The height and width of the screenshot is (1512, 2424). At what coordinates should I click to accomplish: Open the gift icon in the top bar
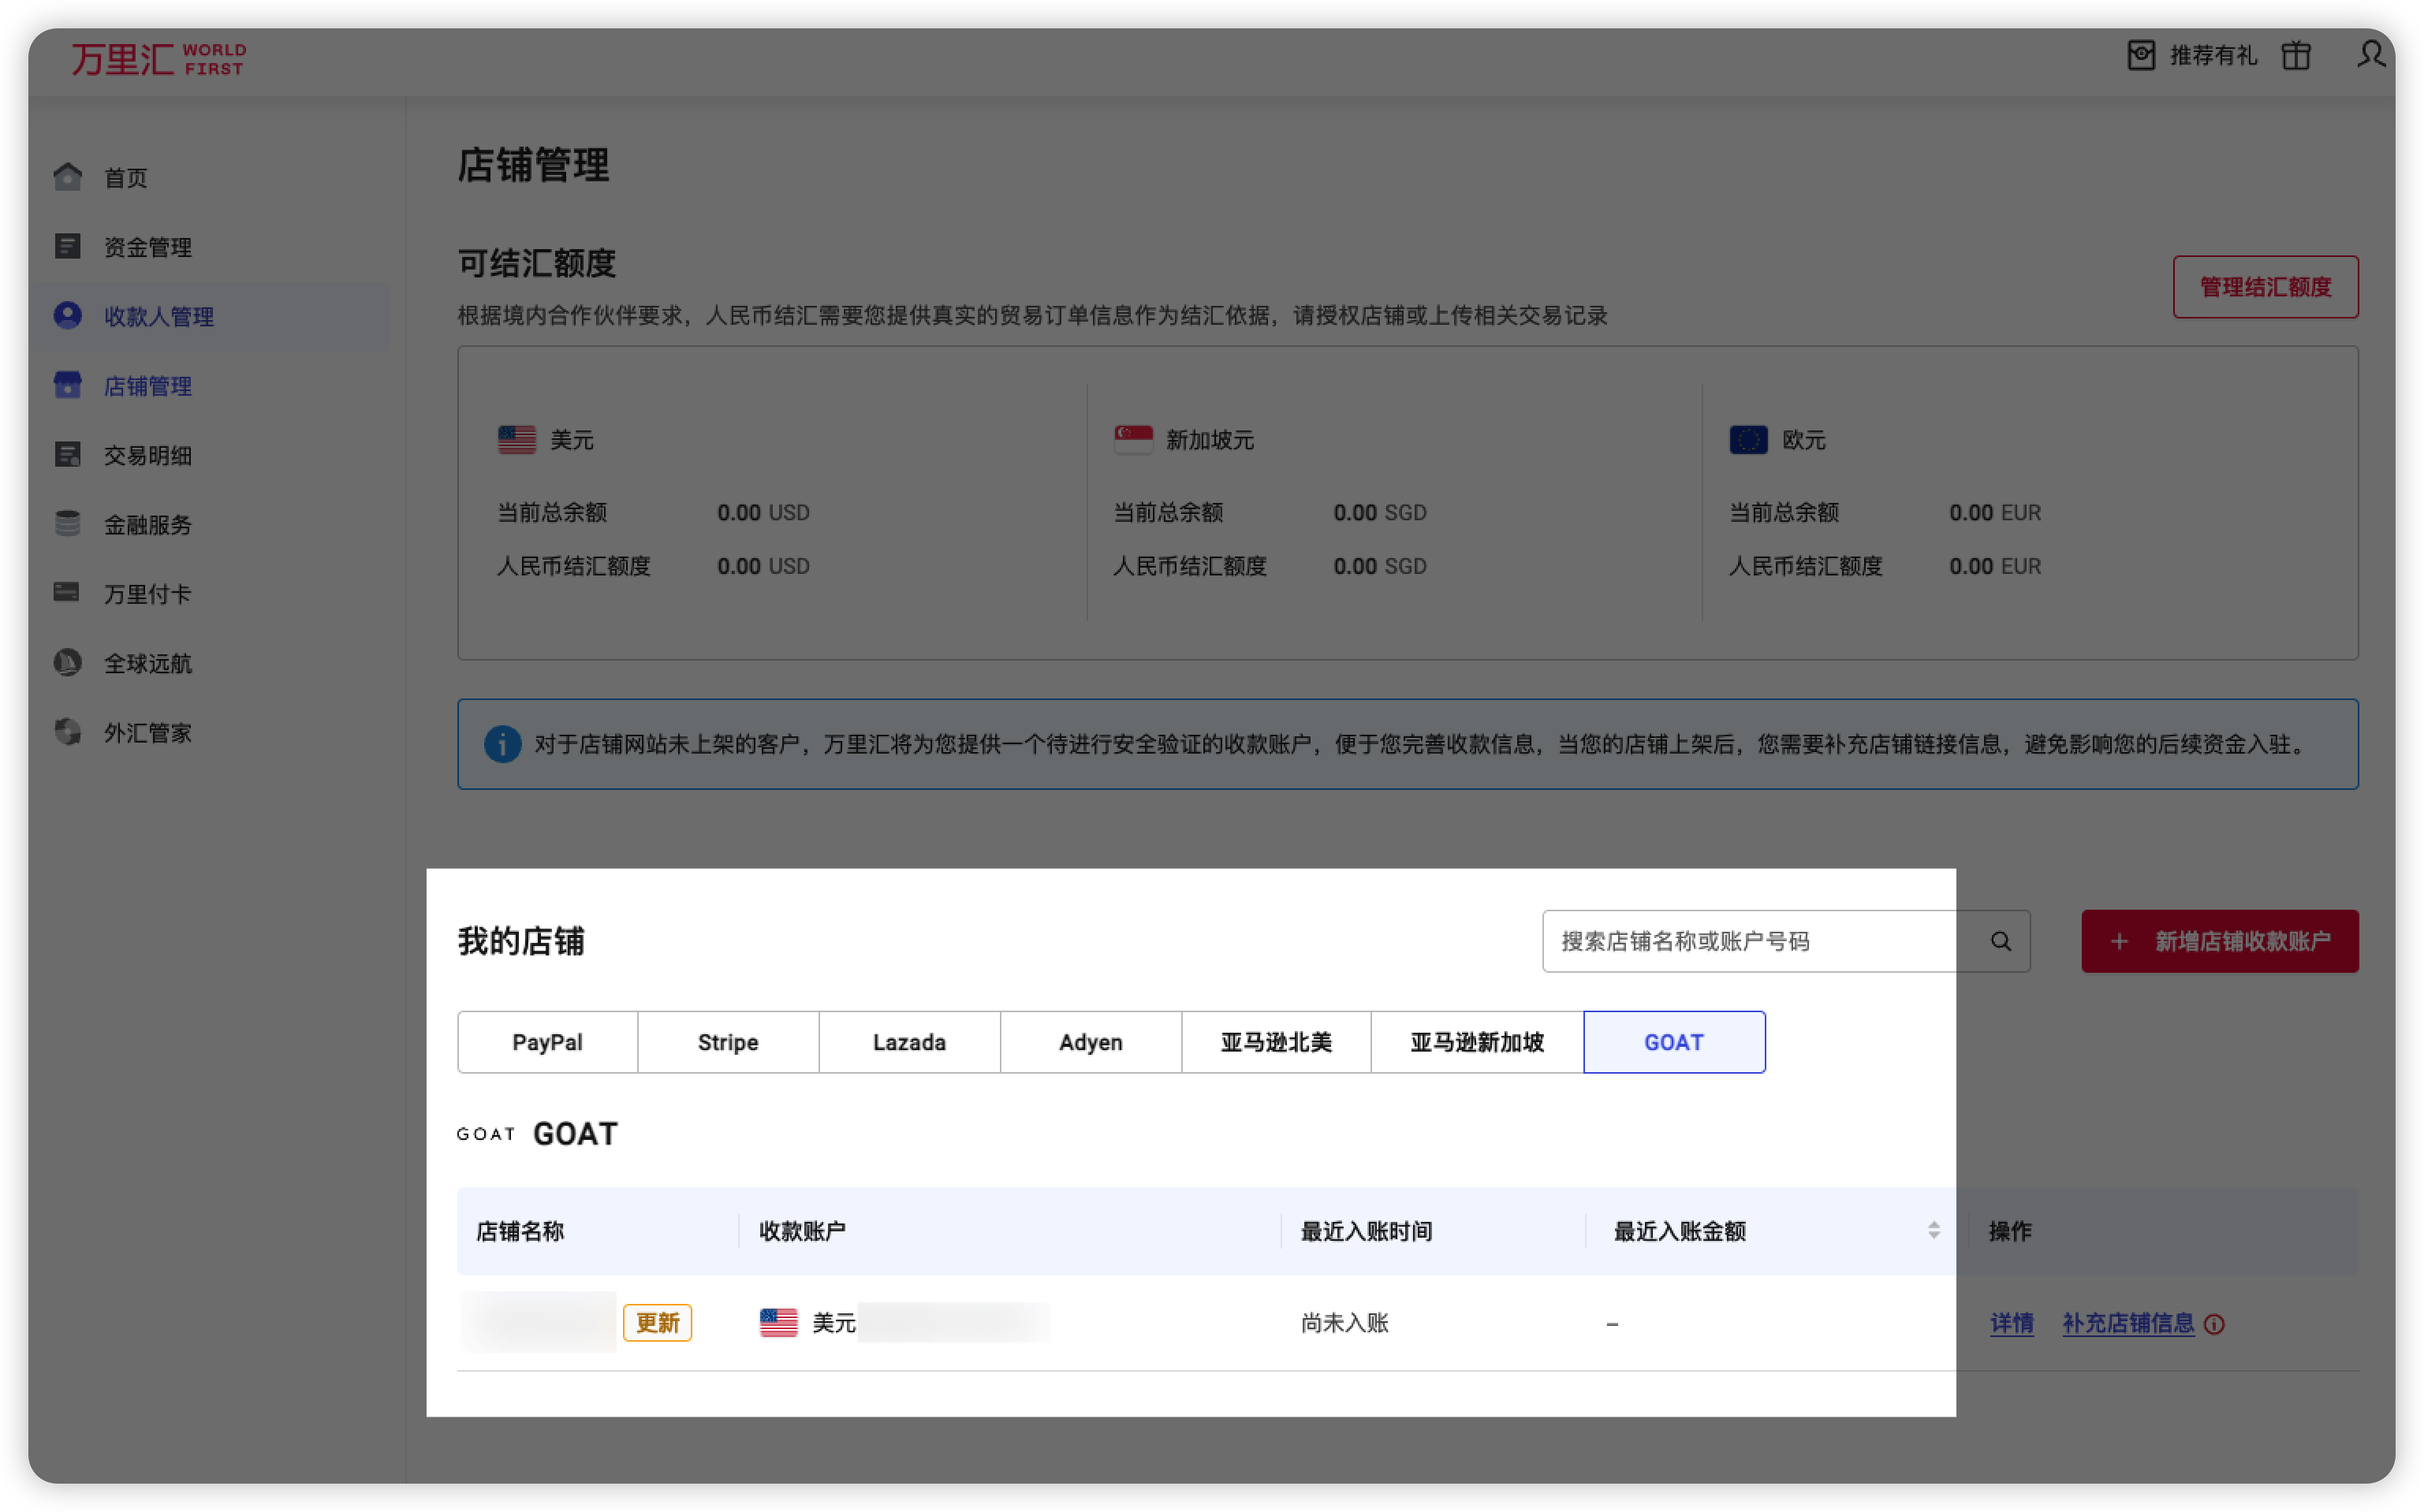point(2297,56)
